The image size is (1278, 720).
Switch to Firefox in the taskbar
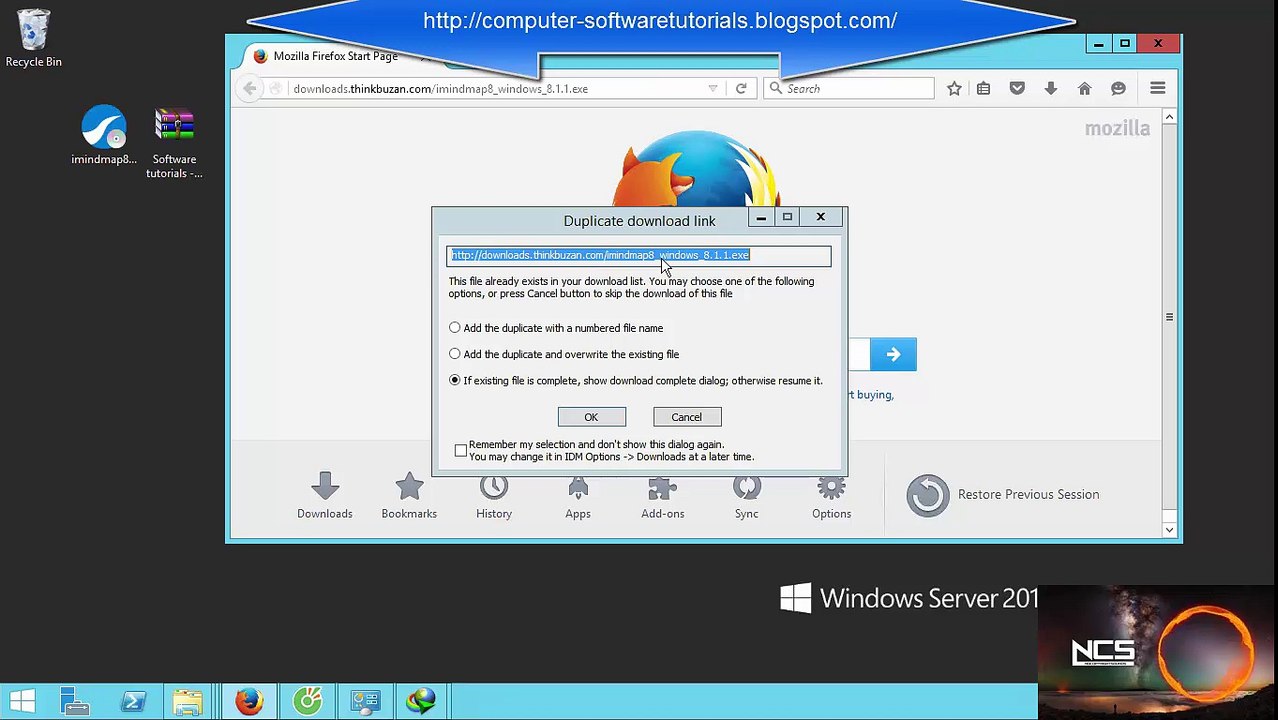coord(249,701)
